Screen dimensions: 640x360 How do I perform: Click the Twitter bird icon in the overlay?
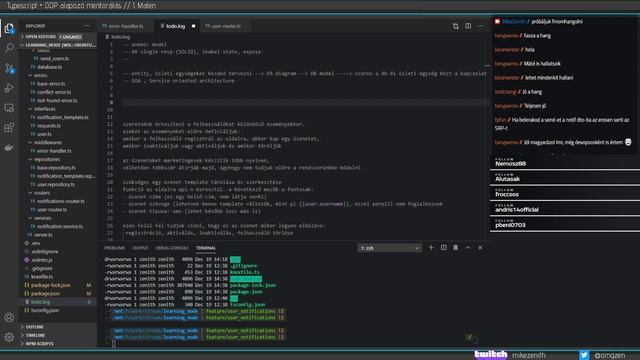click(x=584, y=355)
